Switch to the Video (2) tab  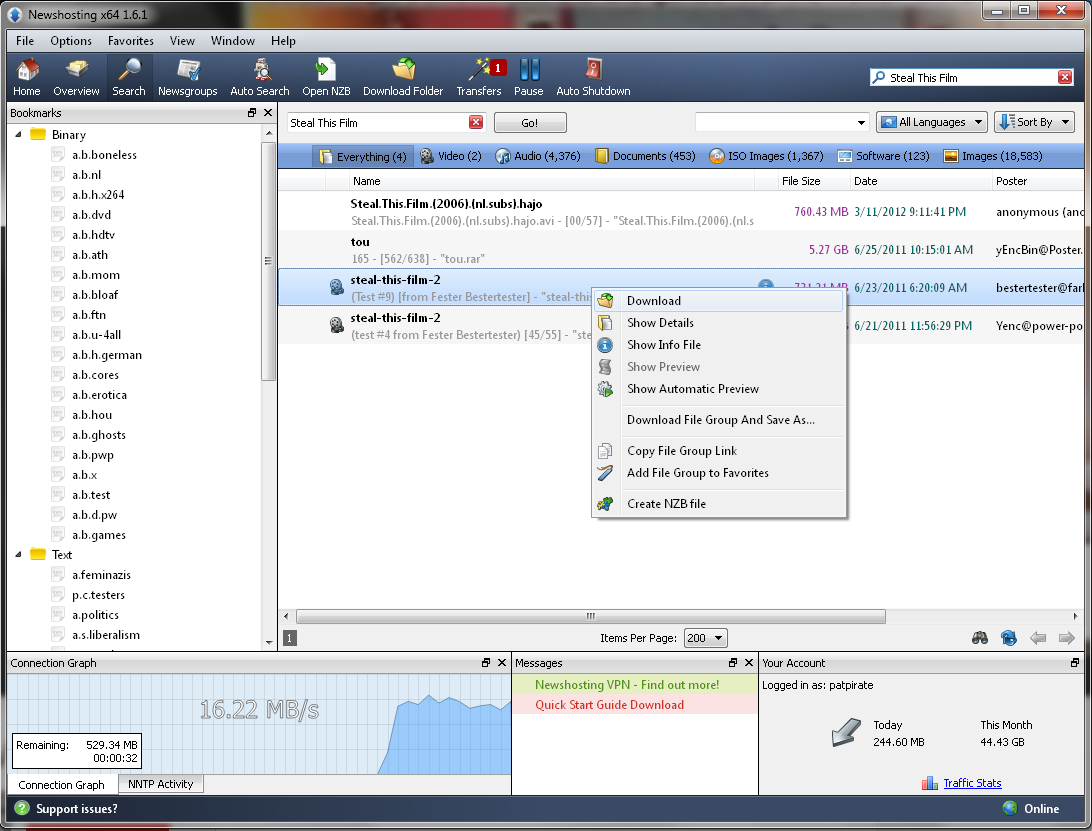pos(451,156)
